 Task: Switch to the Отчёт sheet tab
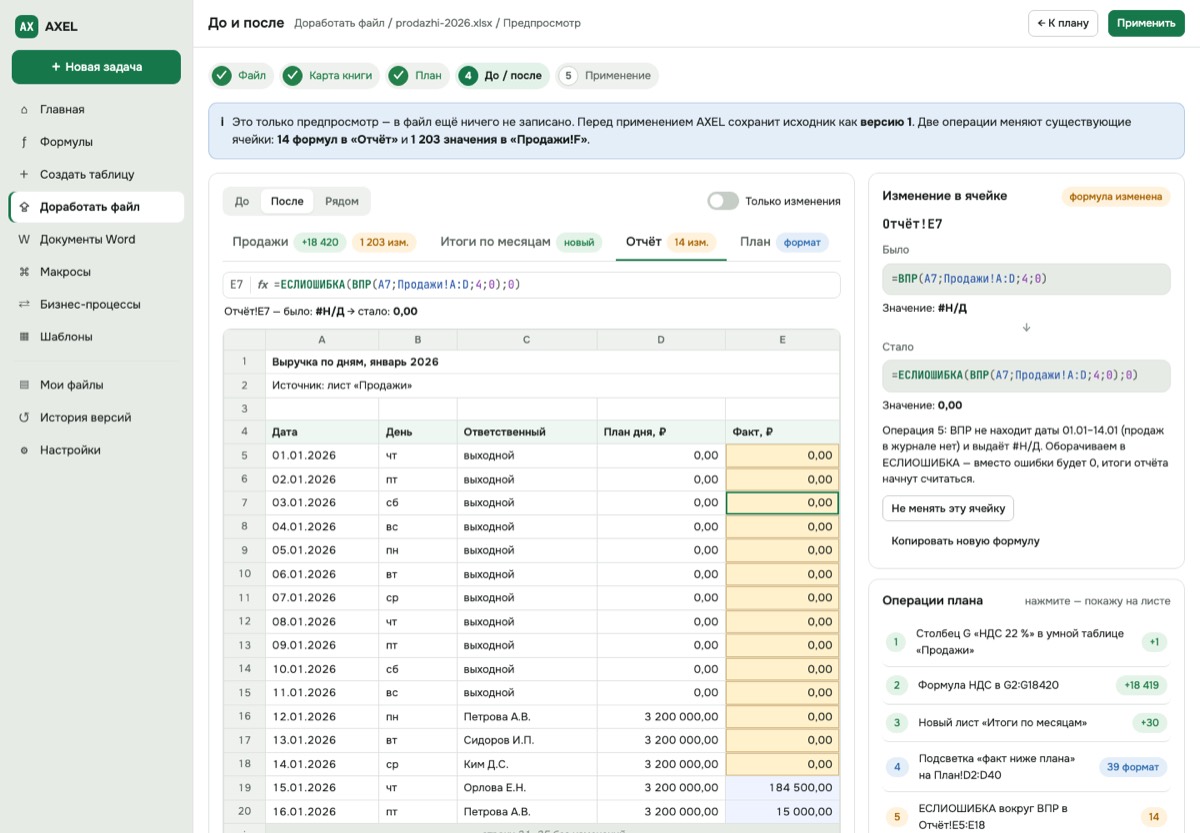coord(671,242)
